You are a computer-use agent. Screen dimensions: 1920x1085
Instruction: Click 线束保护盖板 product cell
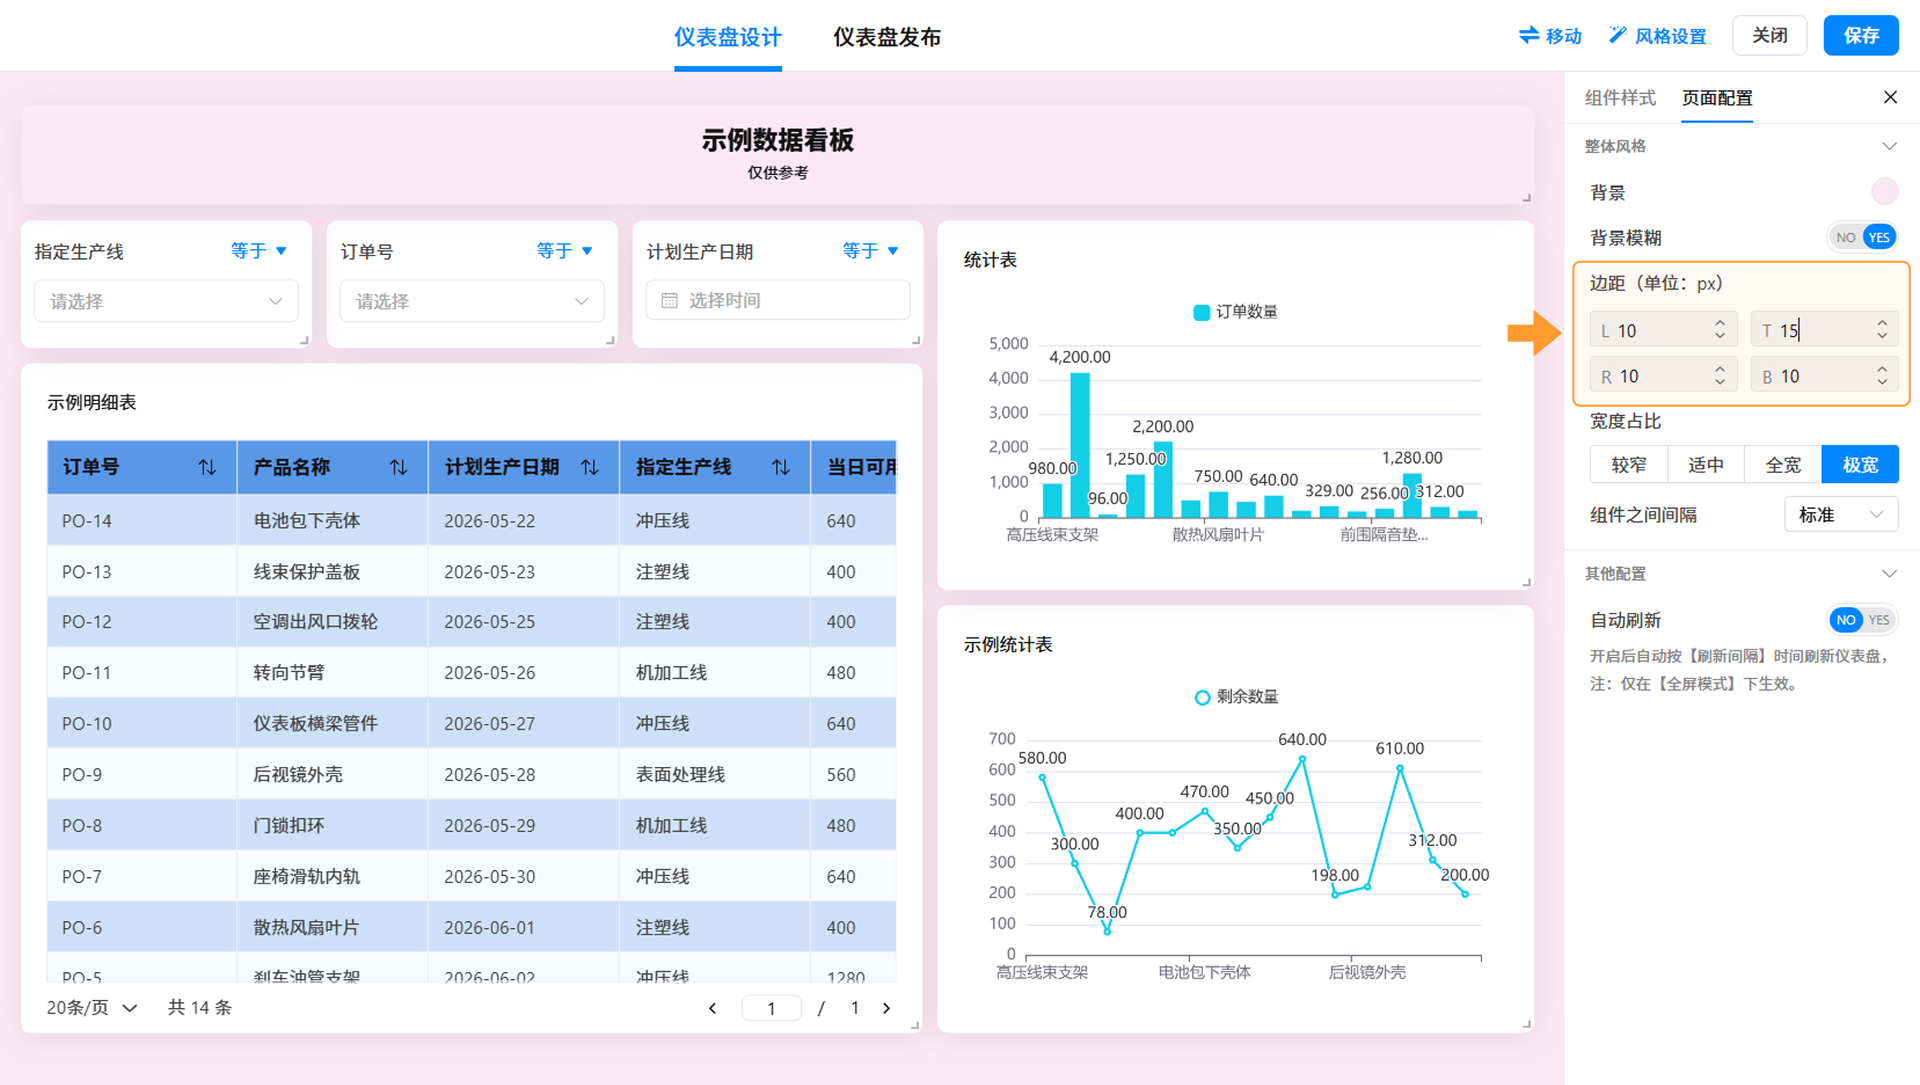(332, 572)
